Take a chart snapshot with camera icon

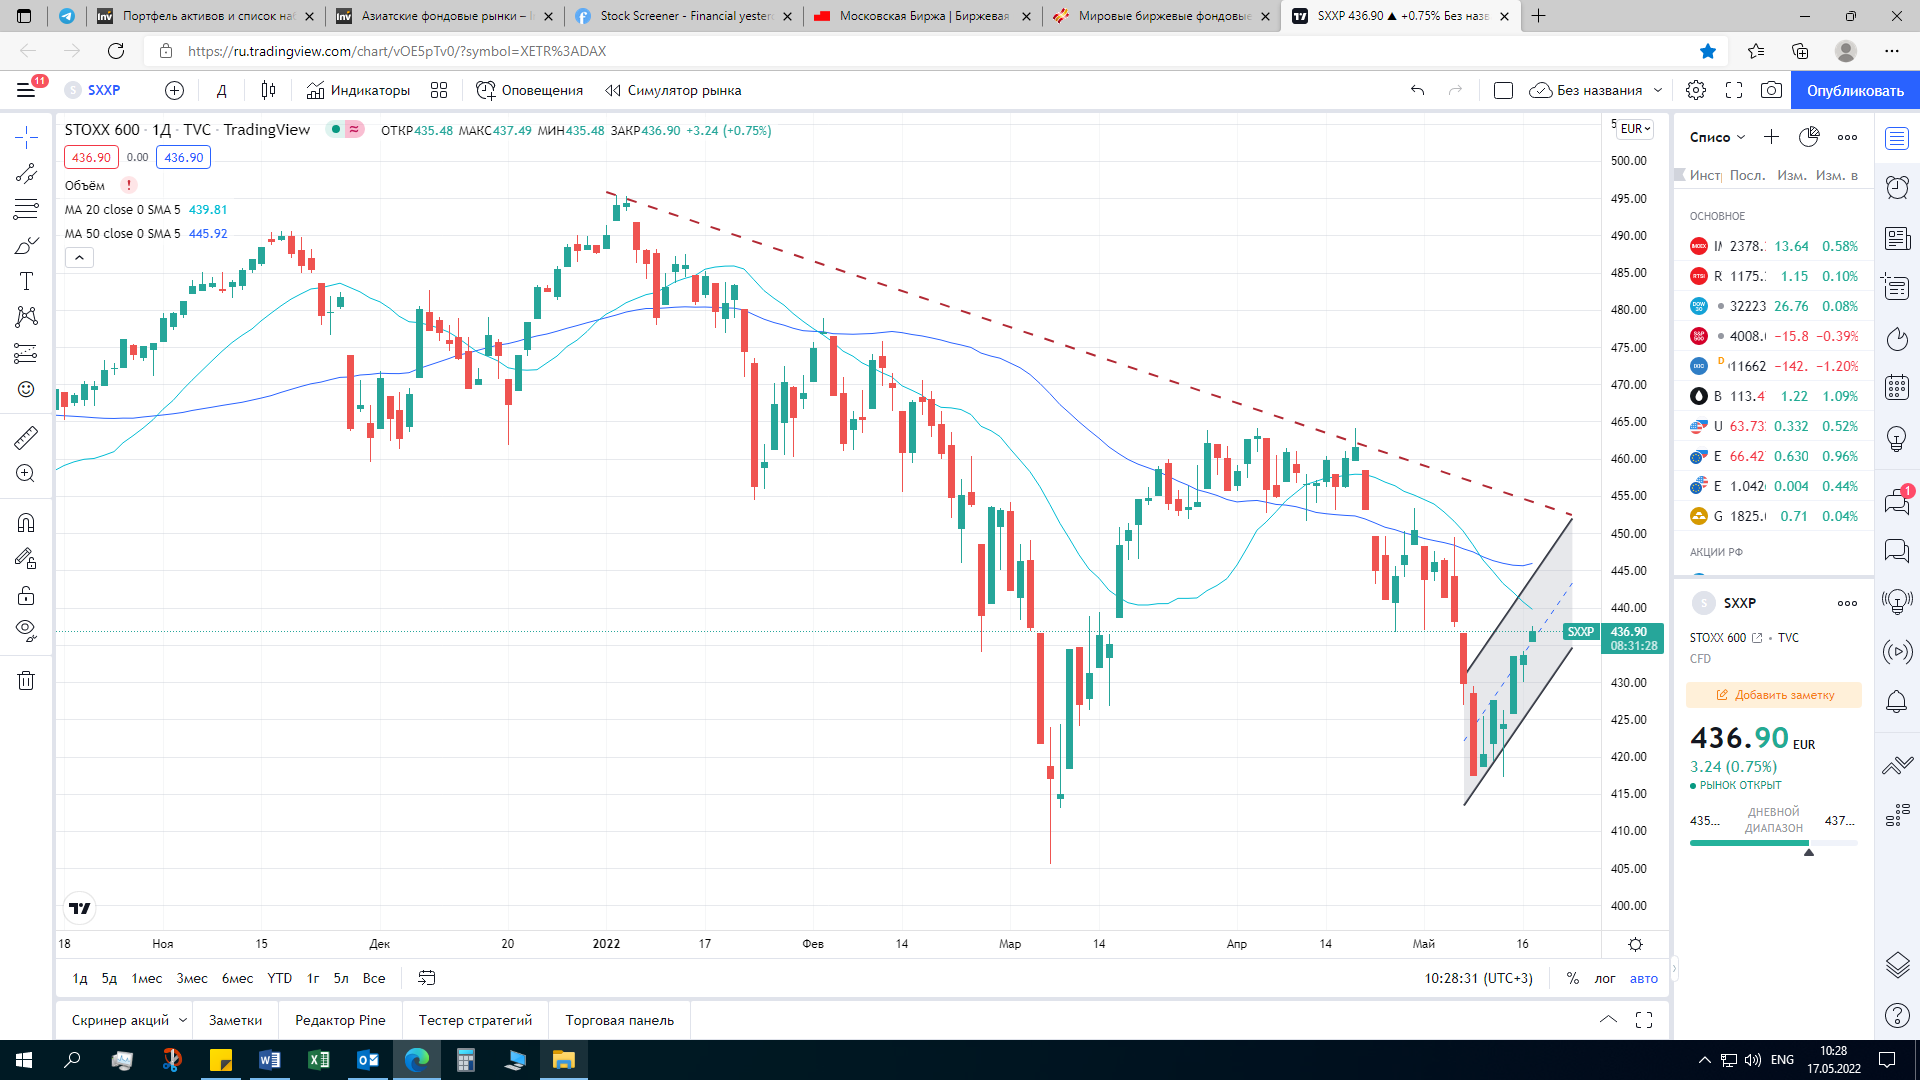[x=1771, y=90]
